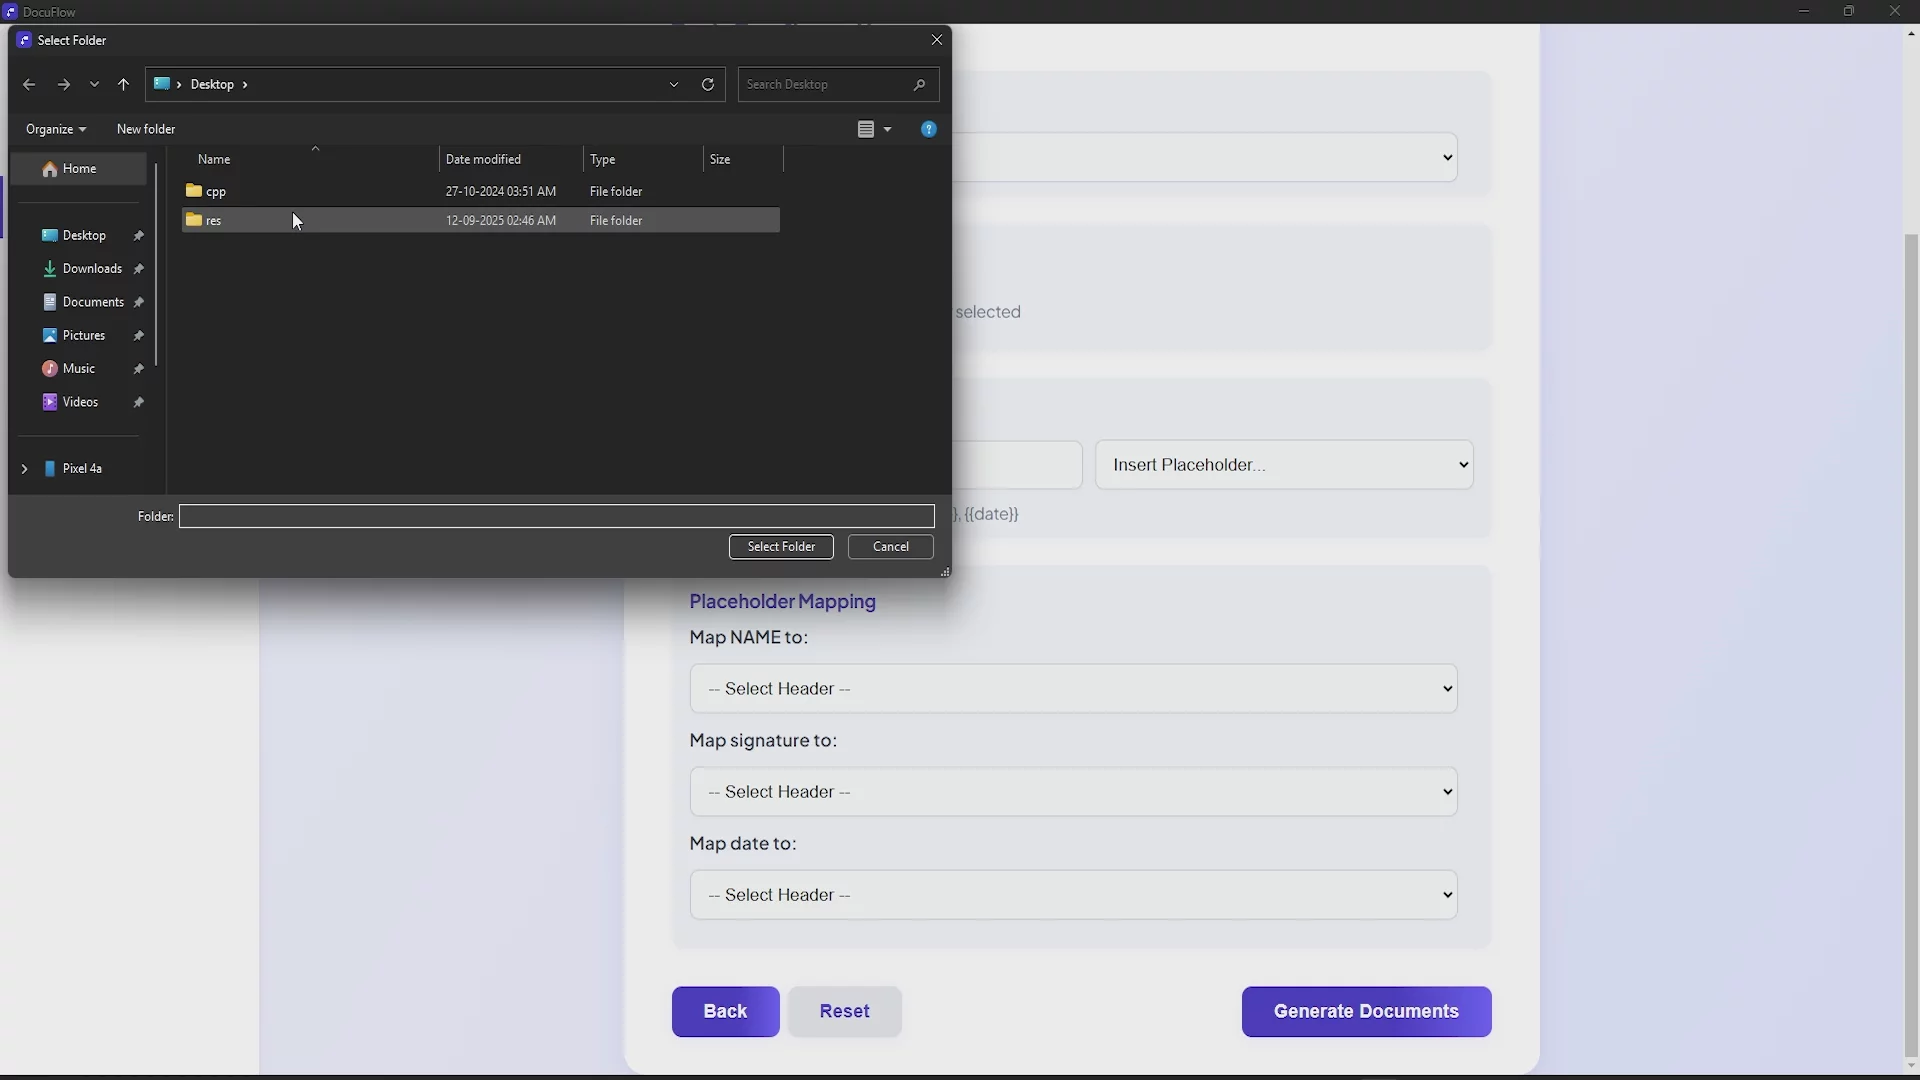1920x1080 pixels.
Task: Open the dialog help icon
Action: [x=928, y=129]
